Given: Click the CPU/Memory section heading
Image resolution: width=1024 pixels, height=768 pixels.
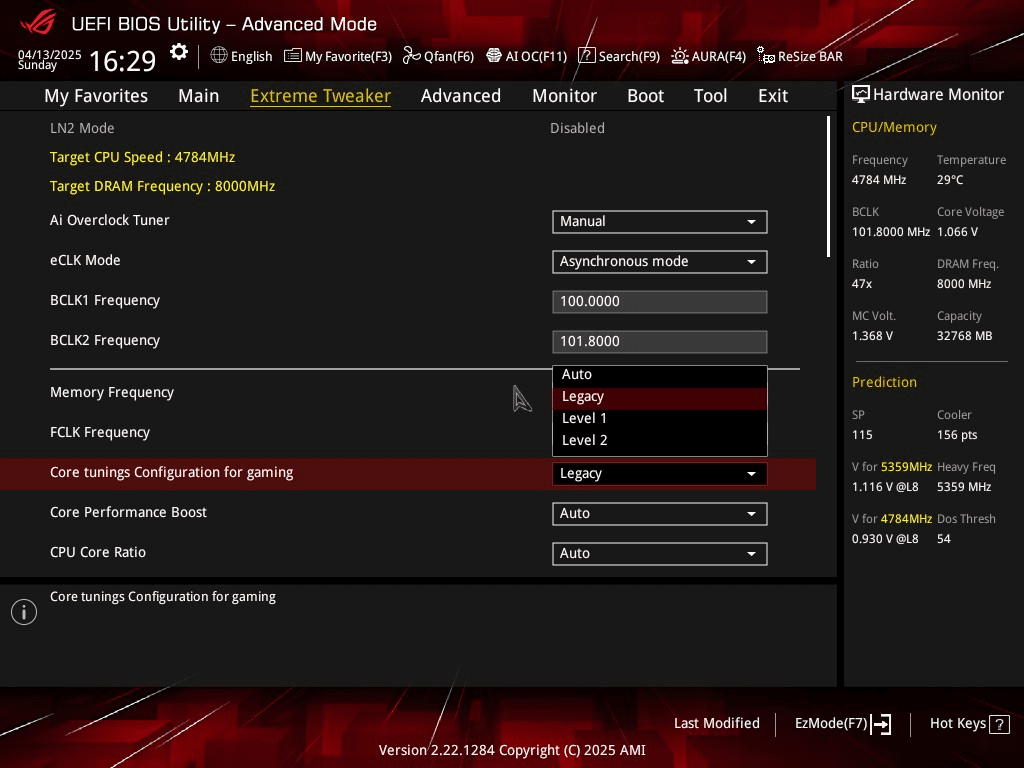Looking at the screenshot, I should (x=894, y=127).
